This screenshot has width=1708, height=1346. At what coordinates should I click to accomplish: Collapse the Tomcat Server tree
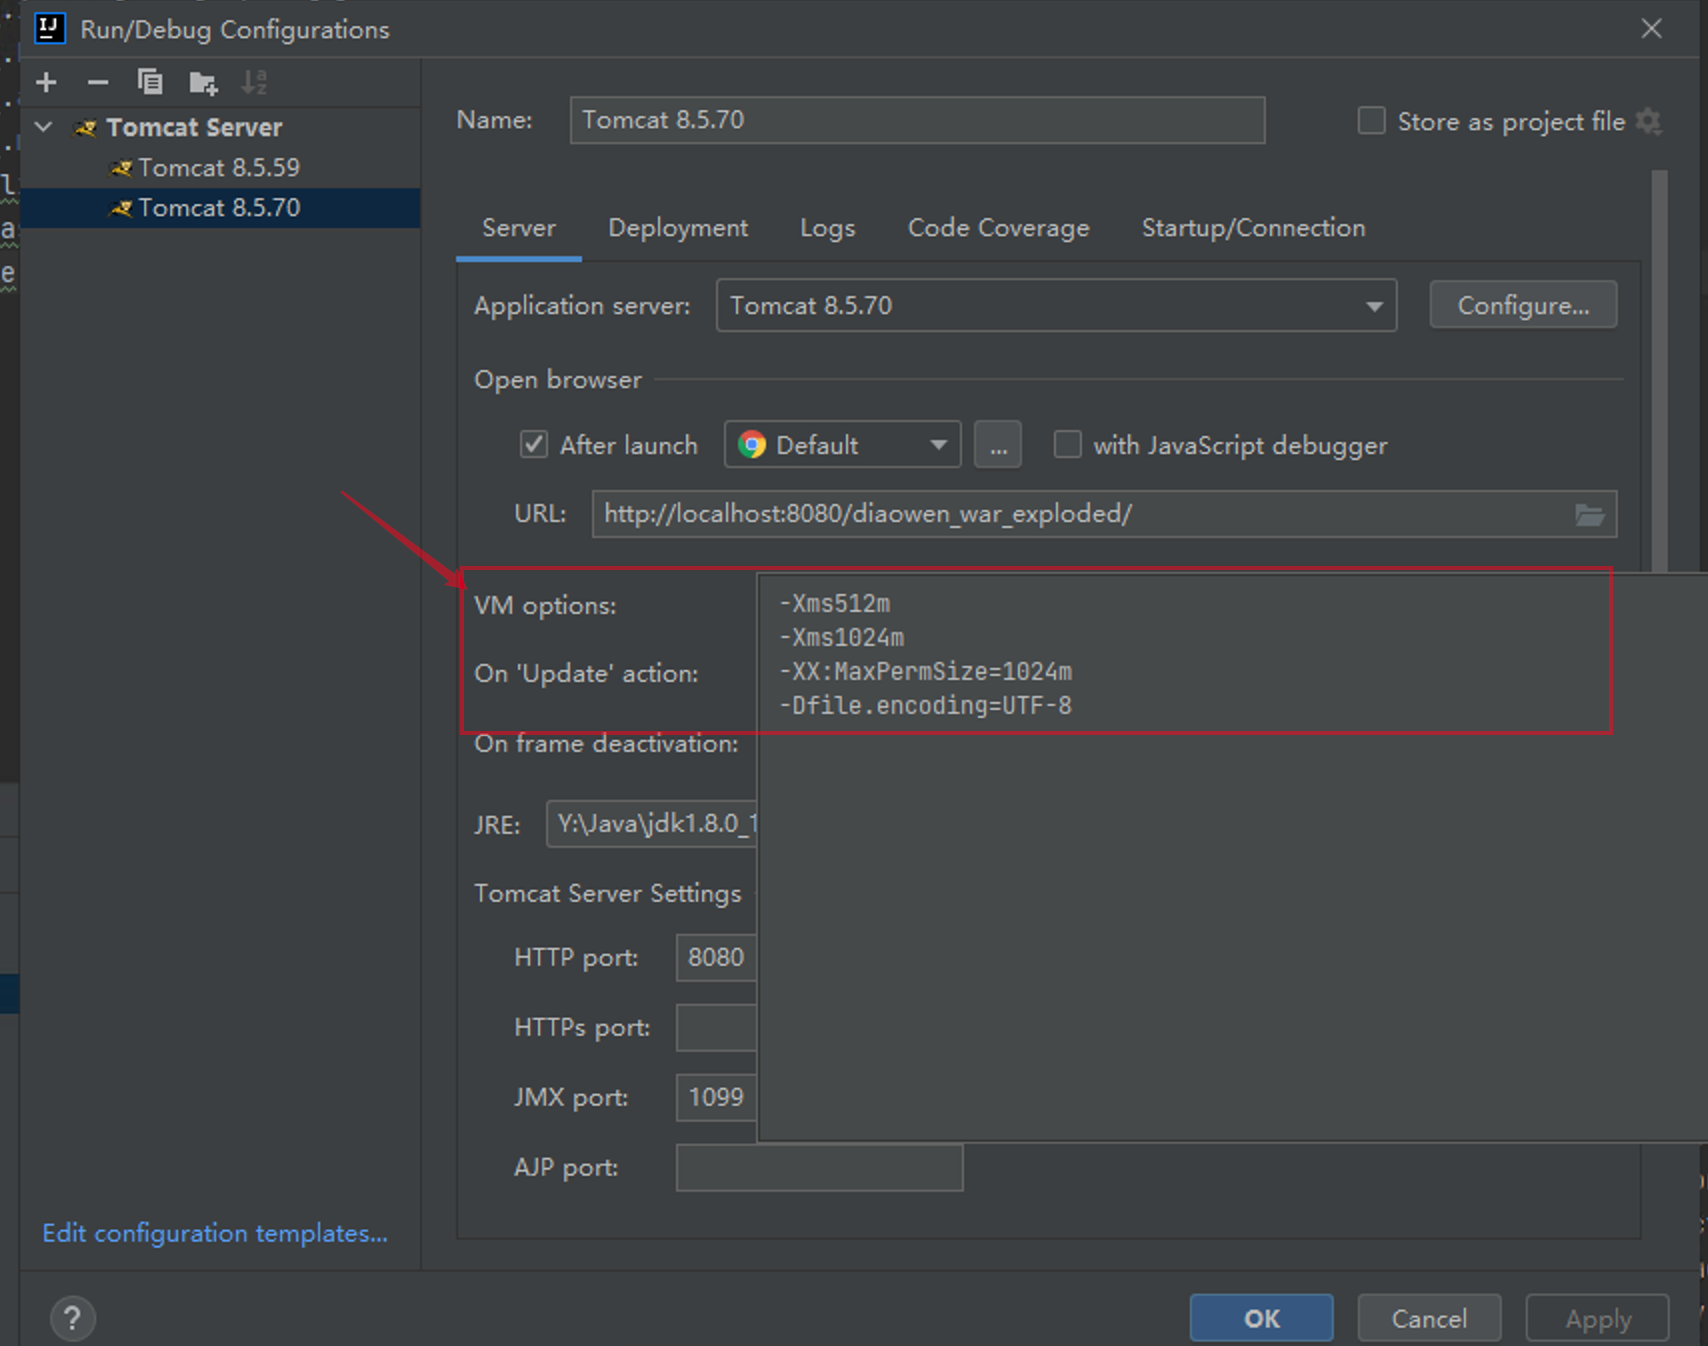tap(42, 127)
